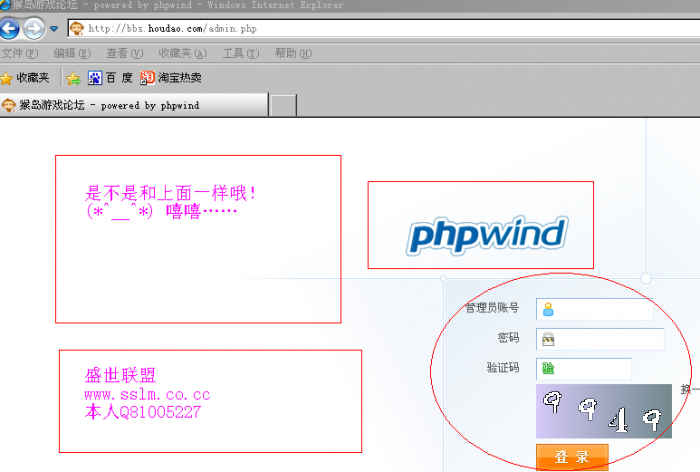Click the browser Forward arrow button
The image size is (700, 472).
point(34,29)
